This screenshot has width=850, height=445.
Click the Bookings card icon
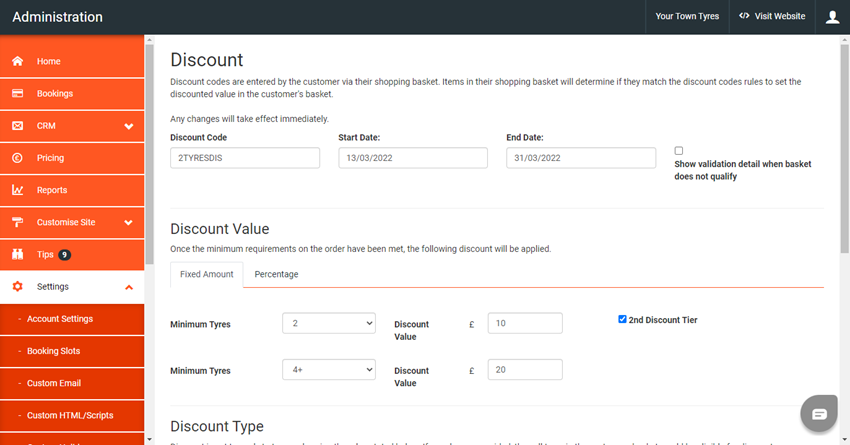[18, 93]
